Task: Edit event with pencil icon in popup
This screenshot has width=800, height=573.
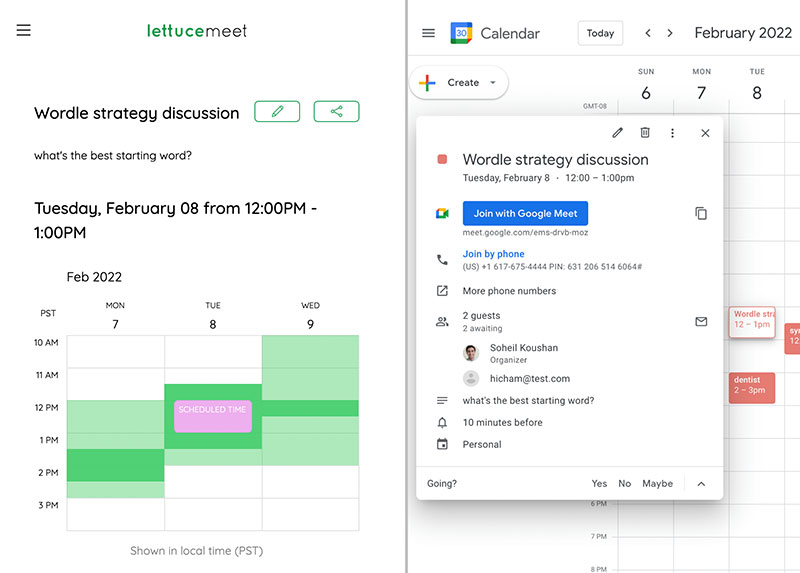Action: click(x=617, y=133)
